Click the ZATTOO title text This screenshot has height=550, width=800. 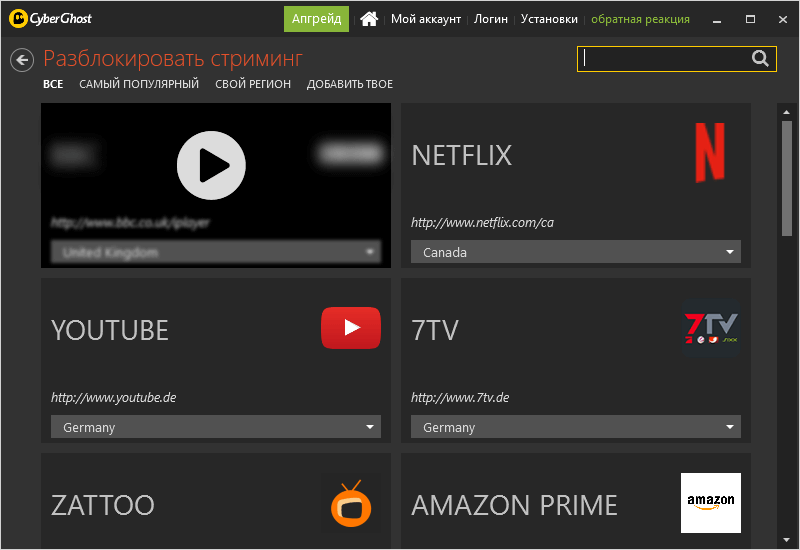103,506
